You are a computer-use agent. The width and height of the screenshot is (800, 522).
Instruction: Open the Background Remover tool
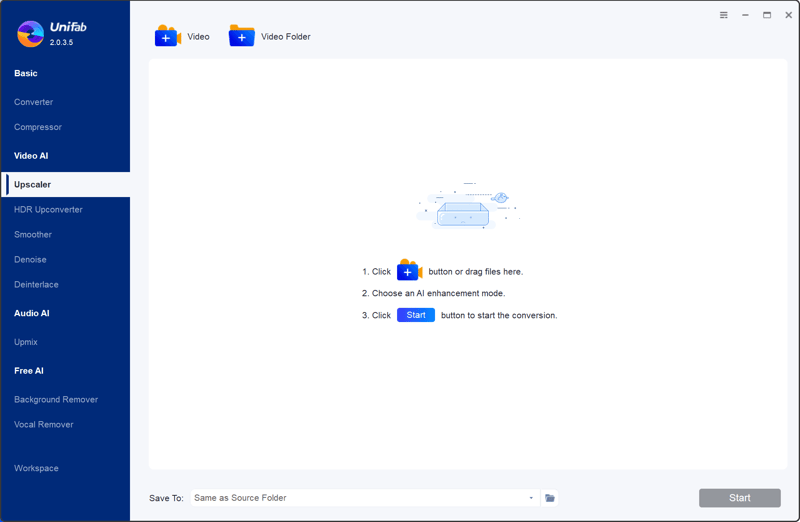click(x=56, y=400)
